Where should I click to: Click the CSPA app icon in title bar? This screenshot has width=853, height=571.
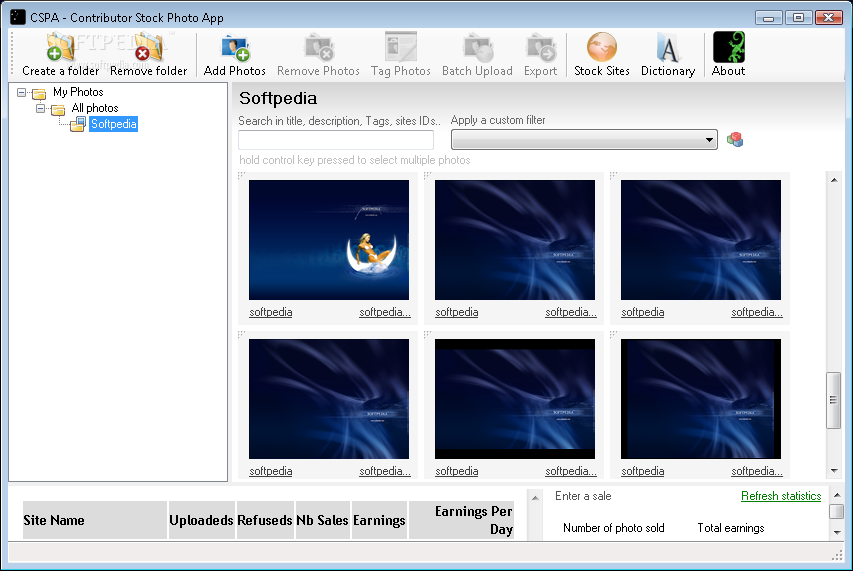coord(17,17)
